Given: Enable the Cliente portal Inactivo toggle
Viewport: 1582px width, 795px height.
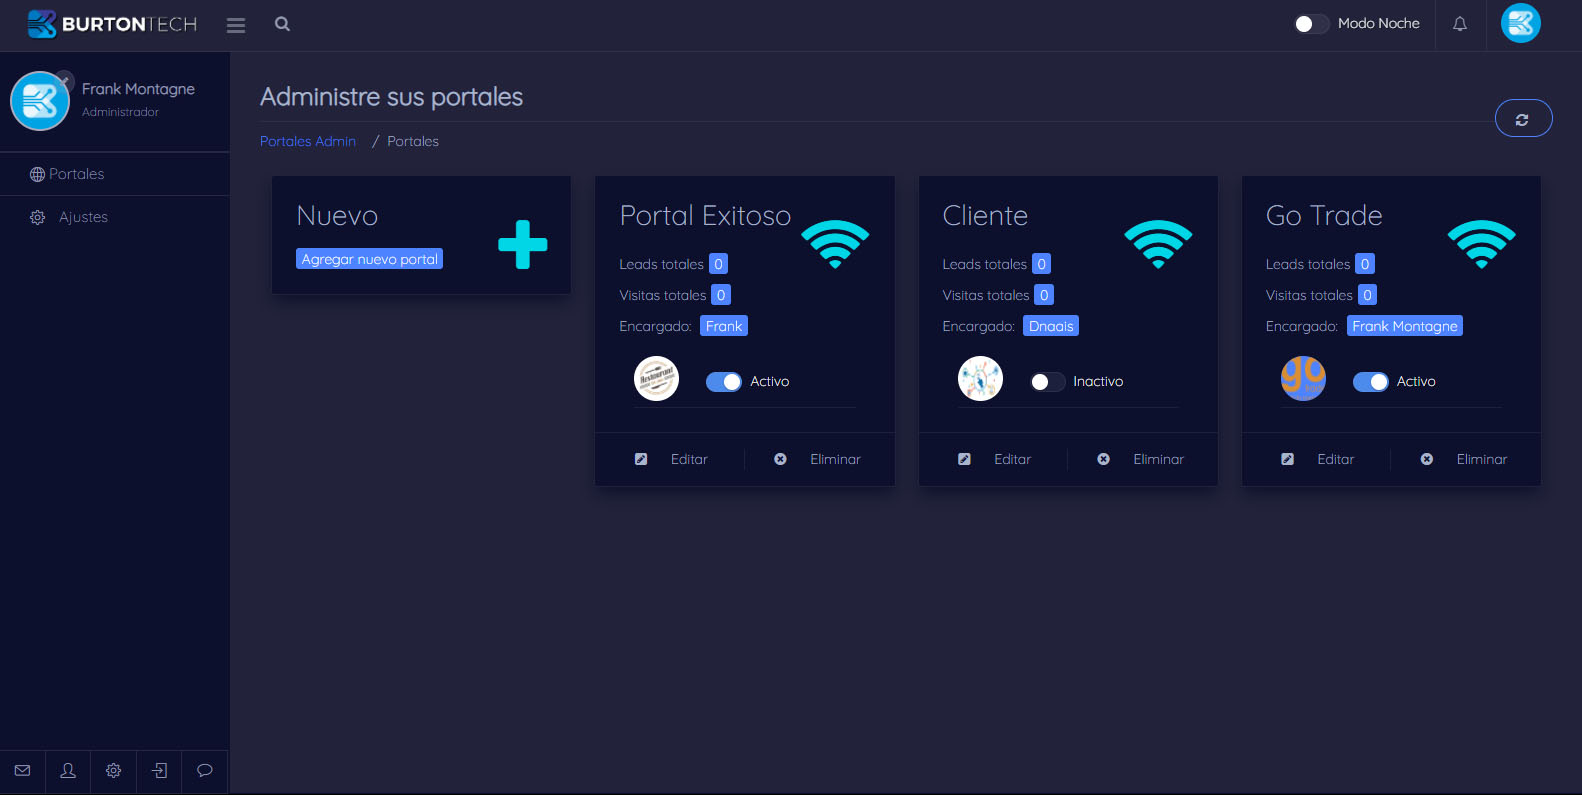Looking at the screenshot, I should tap(1046, 382).
